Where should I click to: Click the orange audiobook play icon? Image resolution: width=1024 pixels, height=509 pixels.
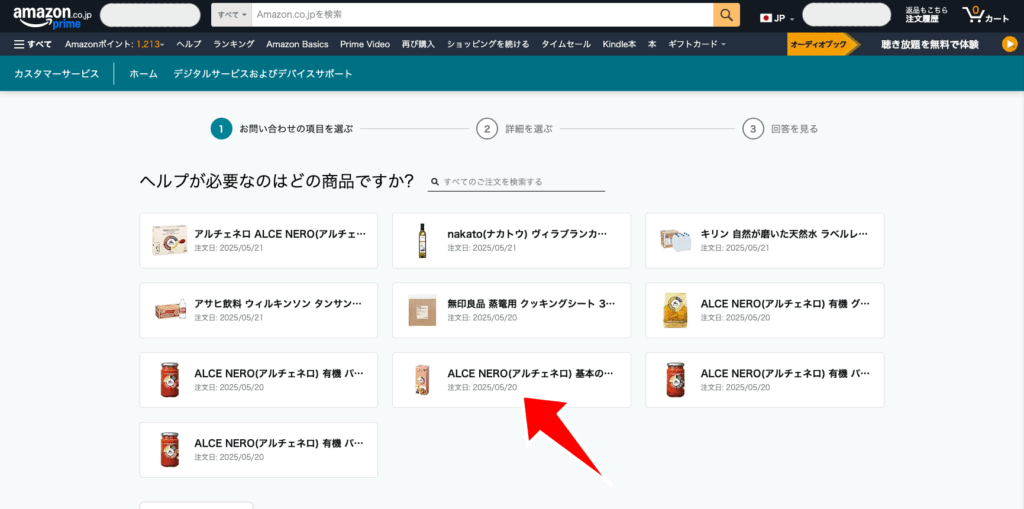[1009, 44]
